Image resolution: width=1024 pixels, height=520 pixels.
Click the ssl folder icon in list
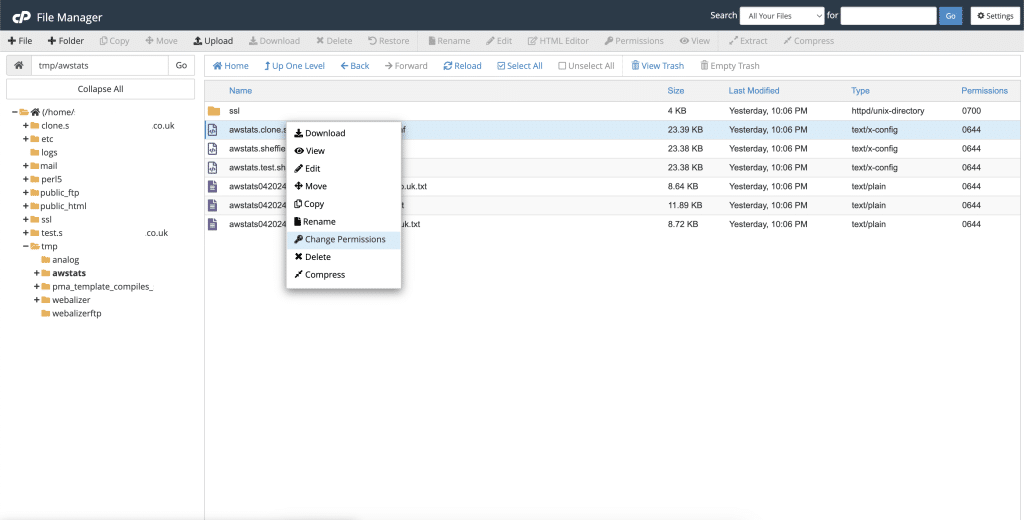214,111
